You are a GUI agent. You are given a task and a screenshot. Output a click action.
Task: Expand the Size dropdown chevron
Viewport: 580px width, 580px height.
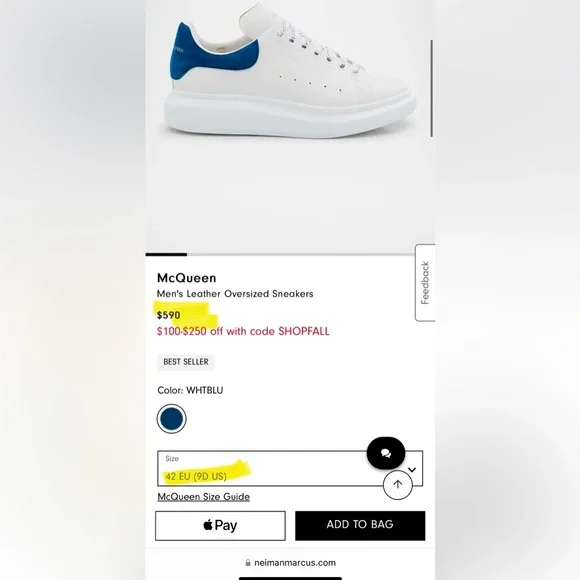(412, 470)
